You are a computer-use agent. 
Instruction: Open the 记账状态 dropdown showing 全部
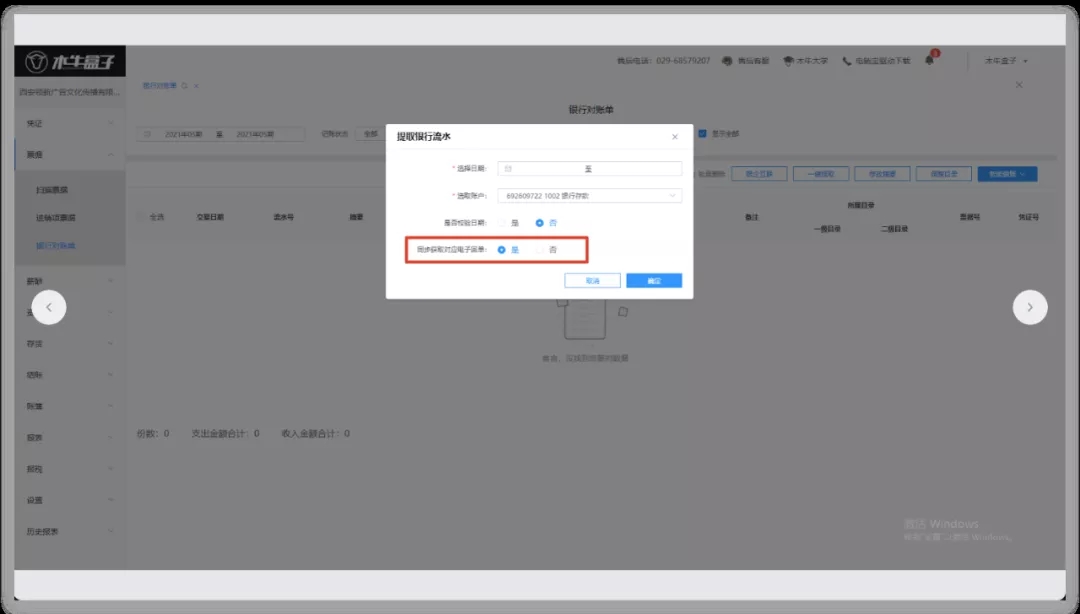[x=371, y=134]
